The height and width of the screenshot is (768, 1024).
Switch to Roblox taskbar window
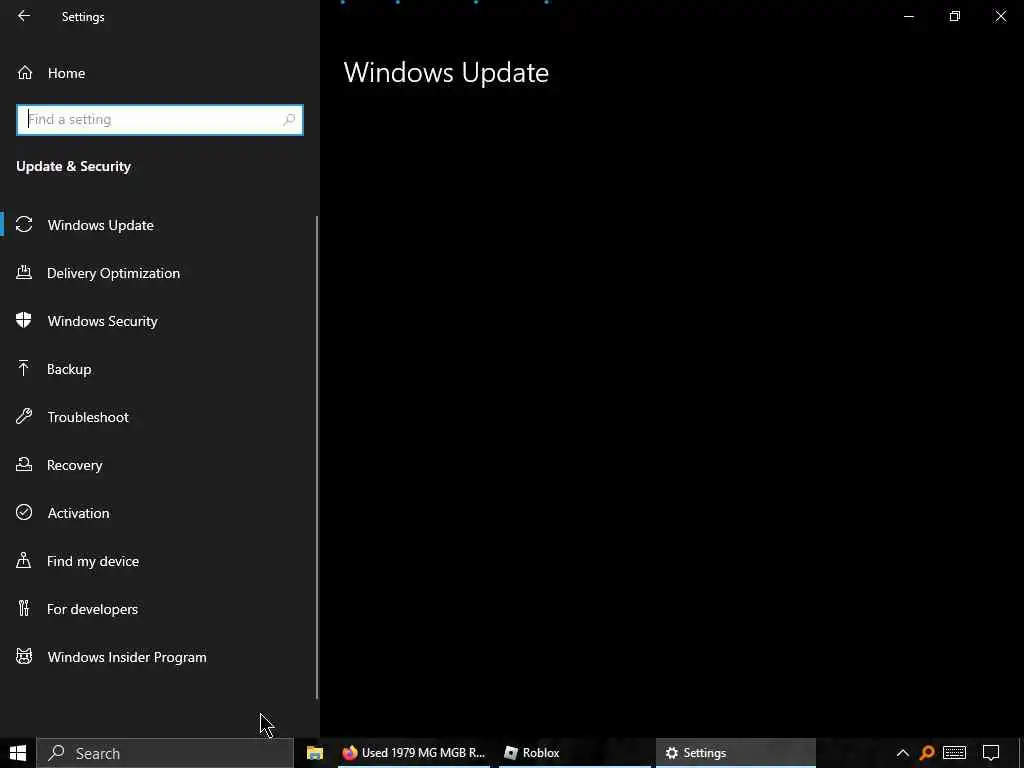[x=575, y=753]
